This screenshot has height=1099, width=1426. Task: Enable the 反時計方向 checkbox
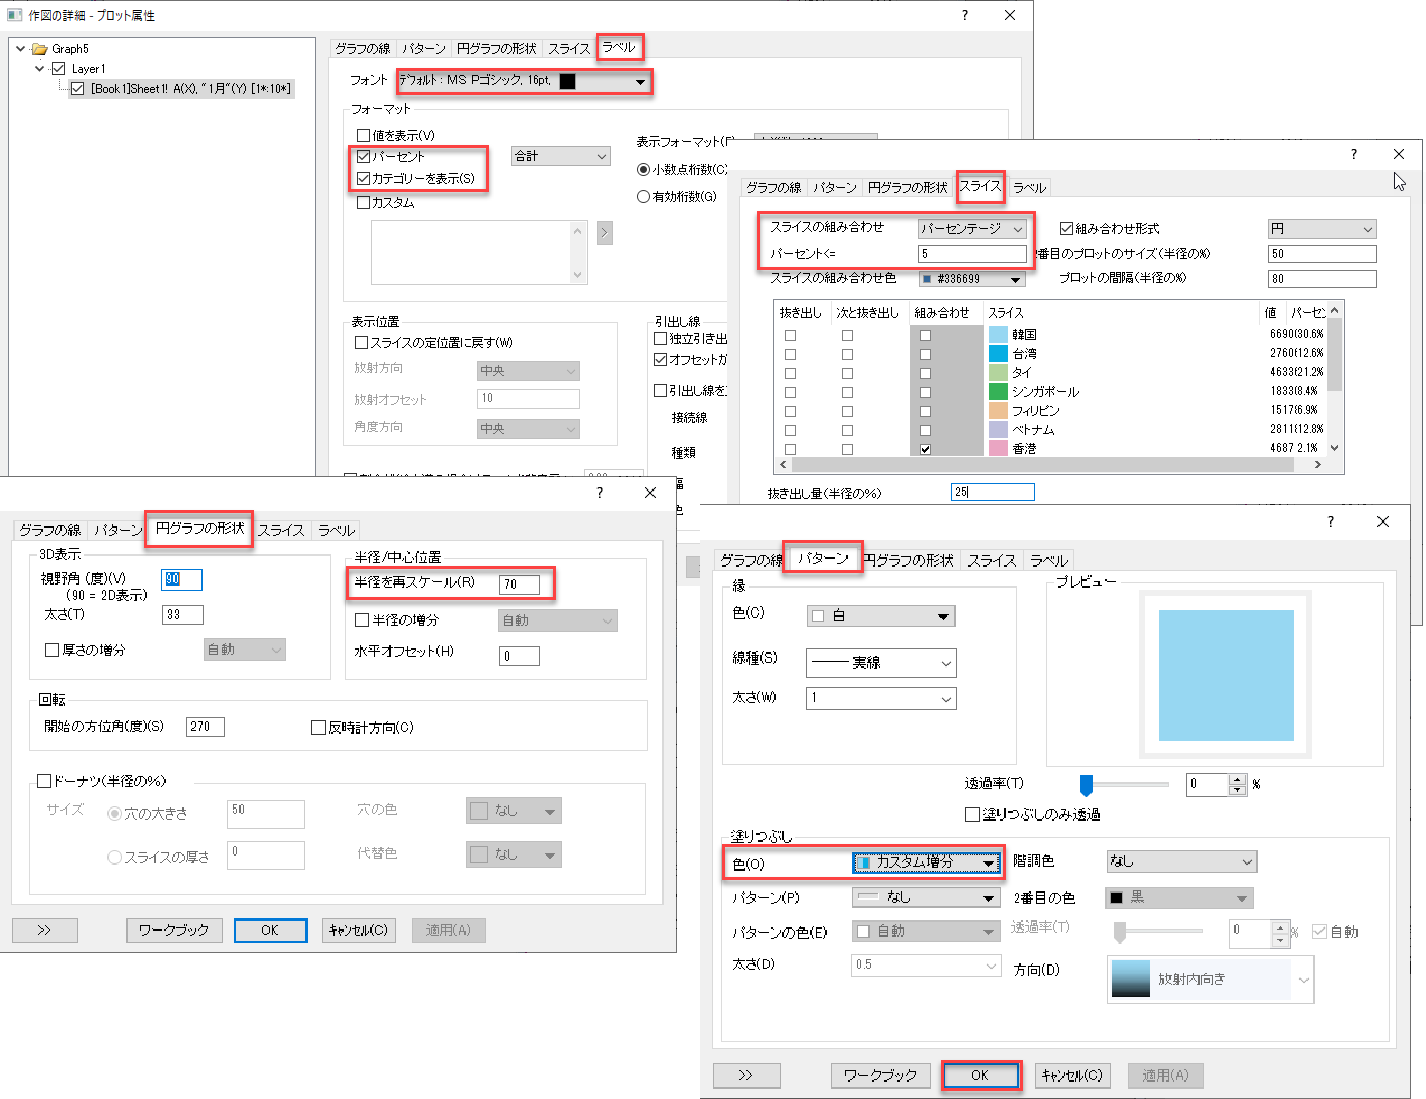coord(318,728)
